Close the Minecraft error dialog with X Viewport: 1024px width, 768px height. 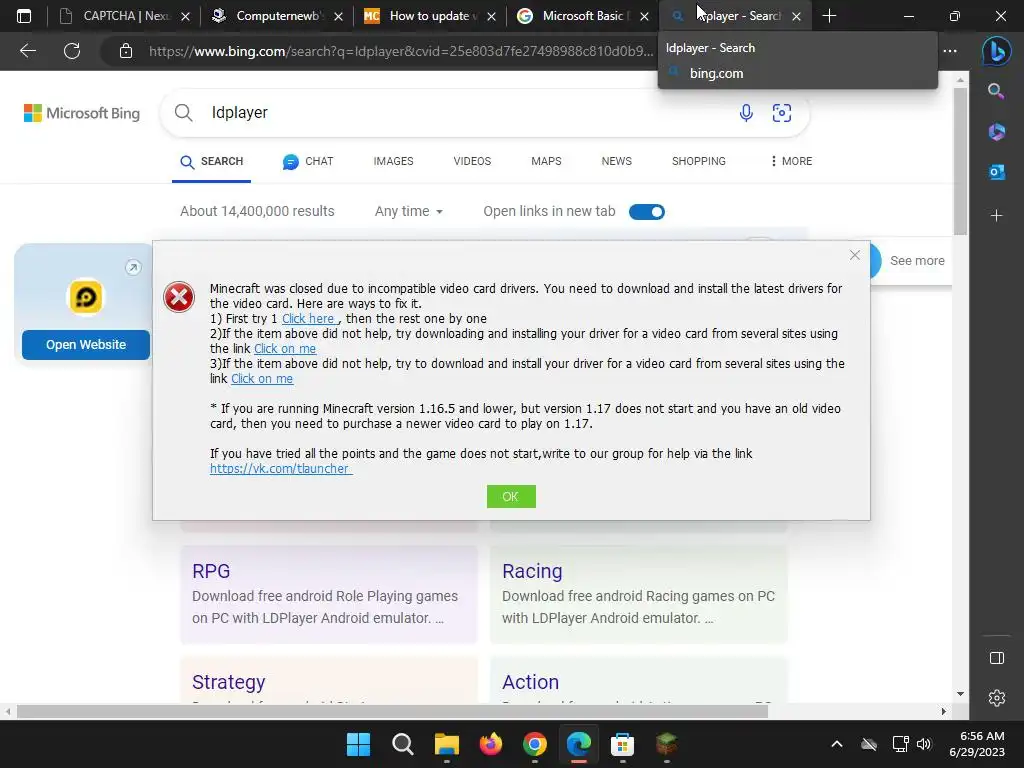point(855,255)
